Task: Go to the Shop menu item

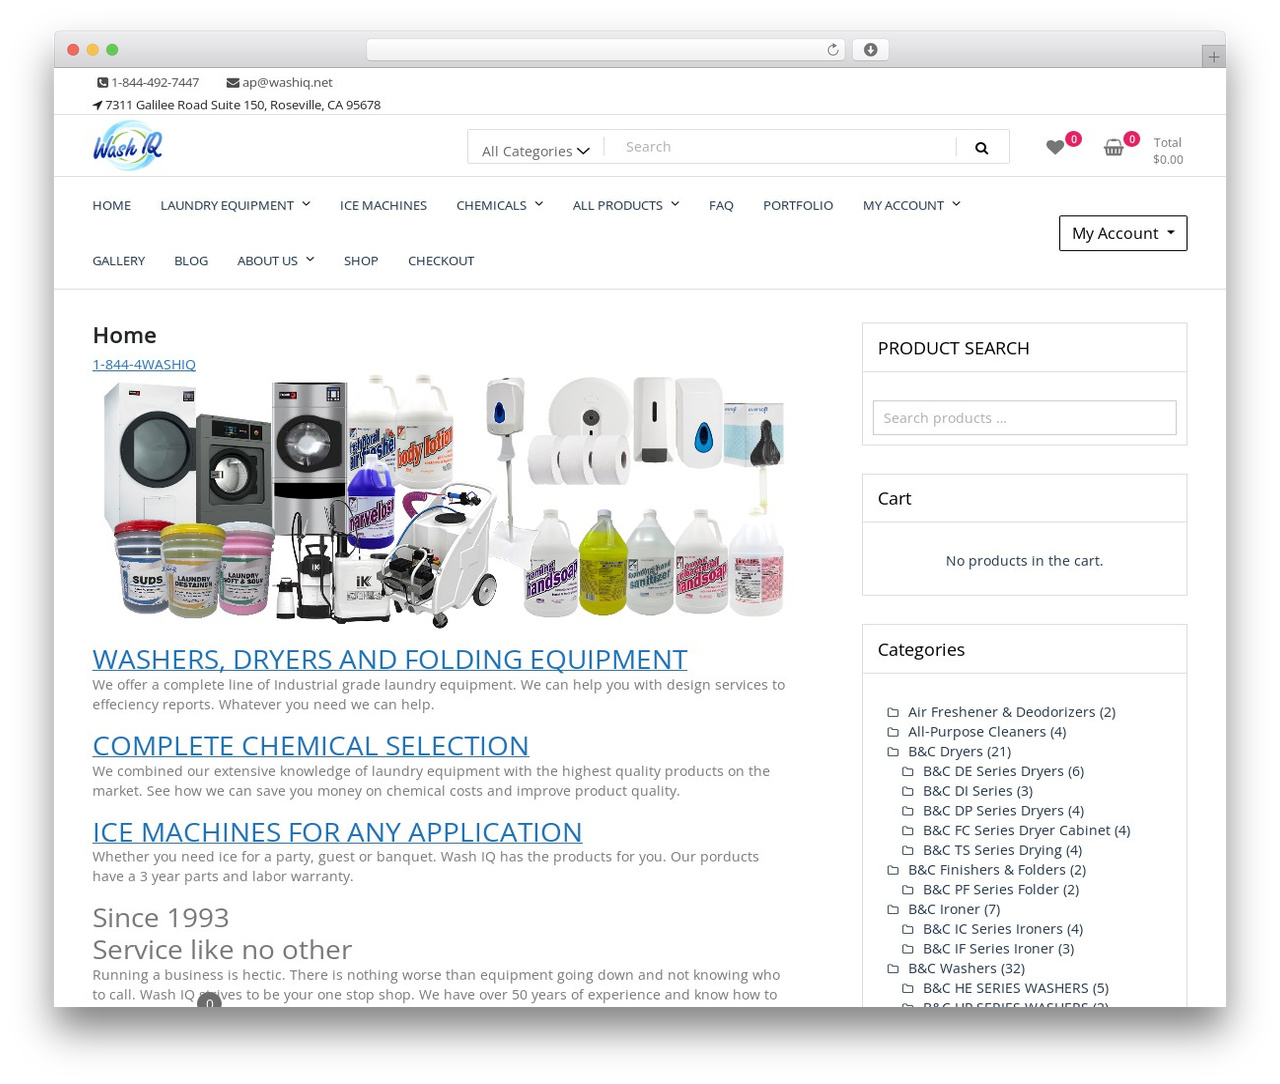Action: point(361,261)
